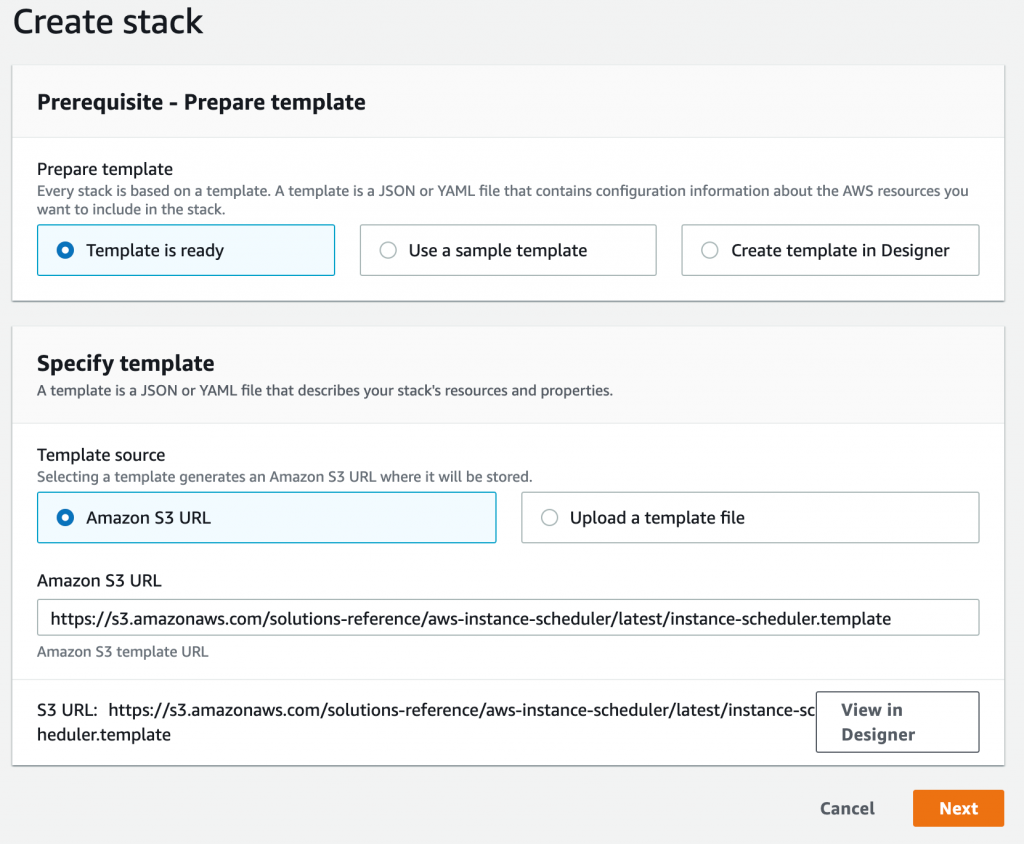This screenshot has height=844, width=1024.
Task: Click the "A template is a JSON or YAML file that describes" subtitle
Action: point(324,390)
